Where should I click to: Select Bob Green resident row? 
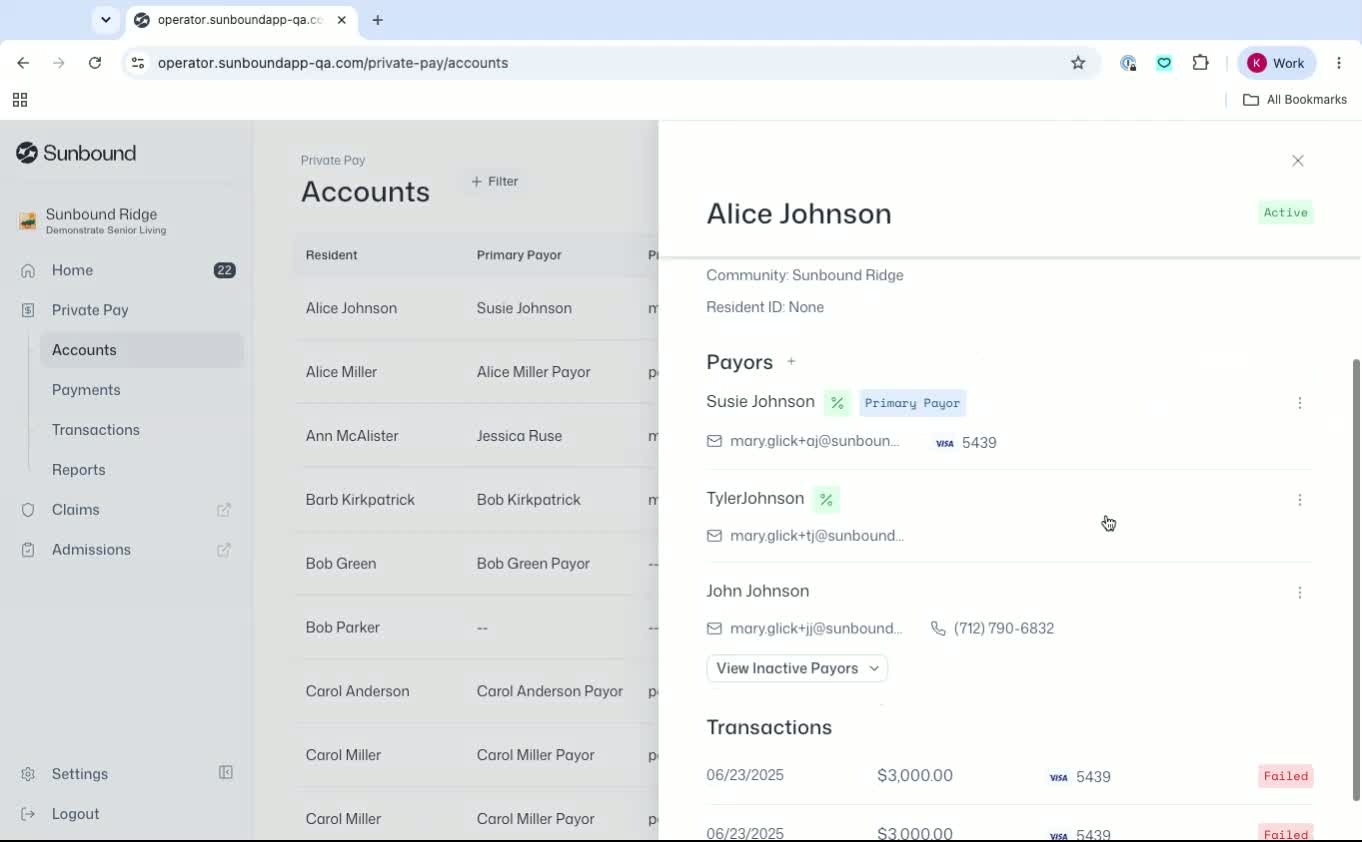476,564
